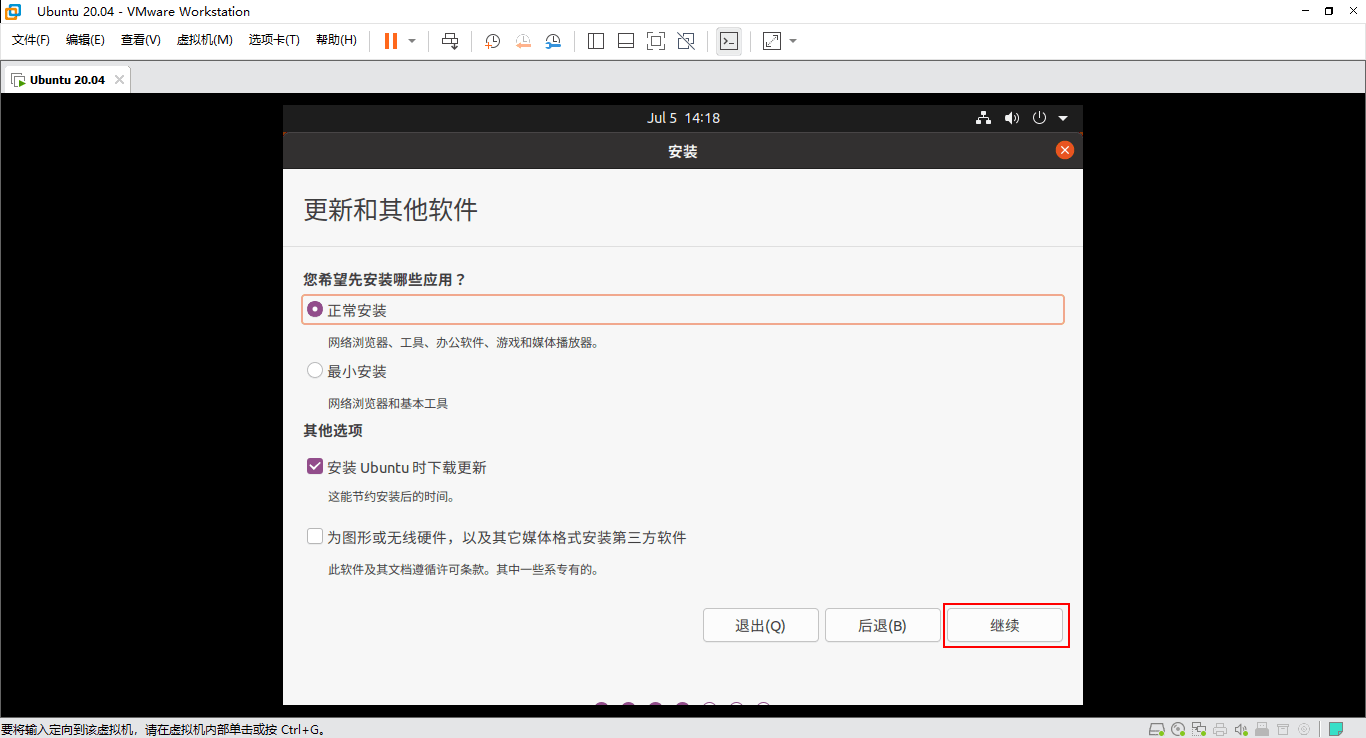
Task: Enable third-party software for graphics and Wi-Fi
Action: (x=315, y=537)
